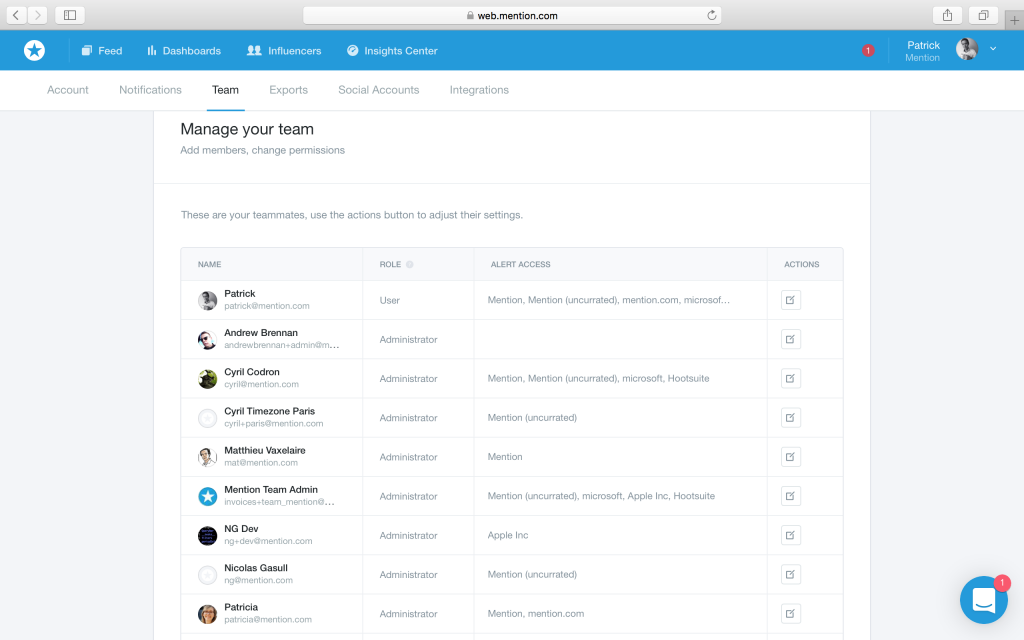This screenshot has width=1024, height=640.
Task: Click the ACTIONS column header
Action: tap(801, 264)
